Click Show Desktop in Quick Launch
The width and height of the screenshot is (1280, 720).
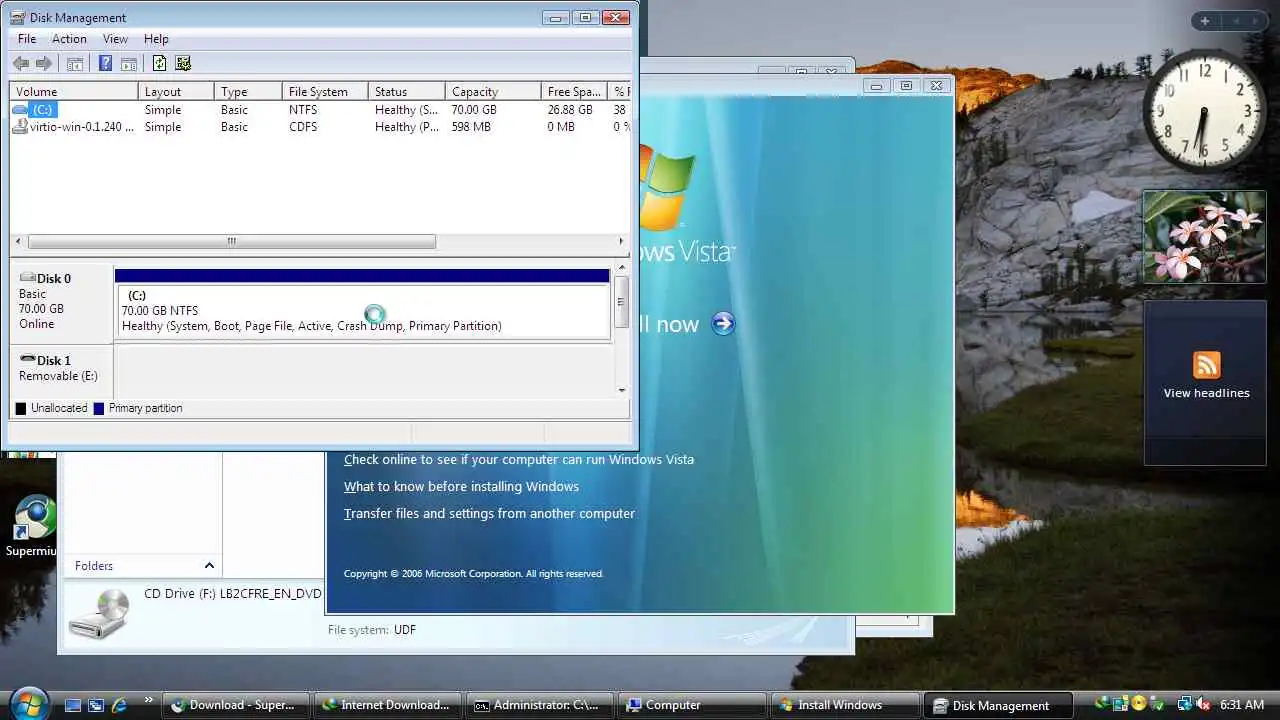click(x=73, y=705)
